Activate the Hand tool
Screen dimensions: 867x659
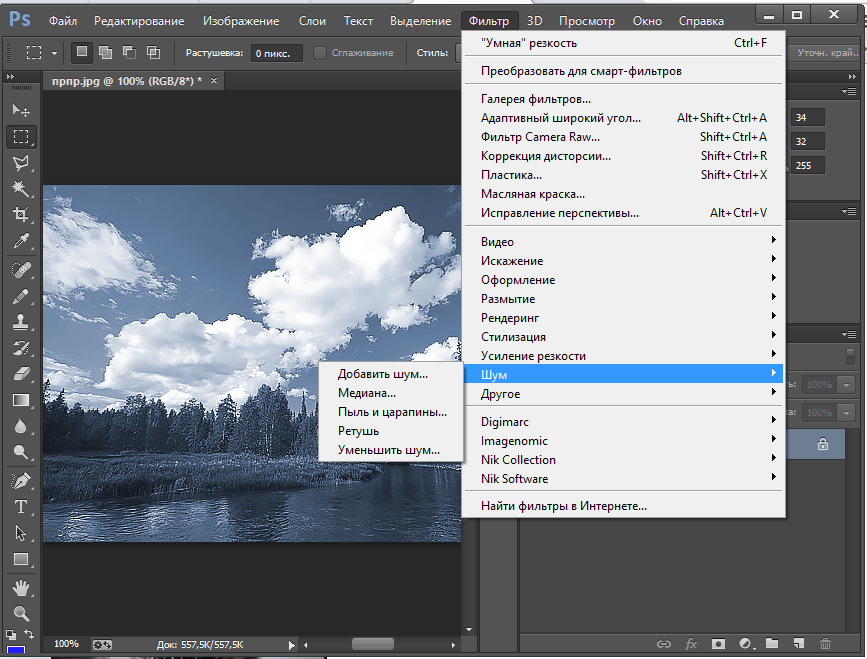(x=20, y=587)
